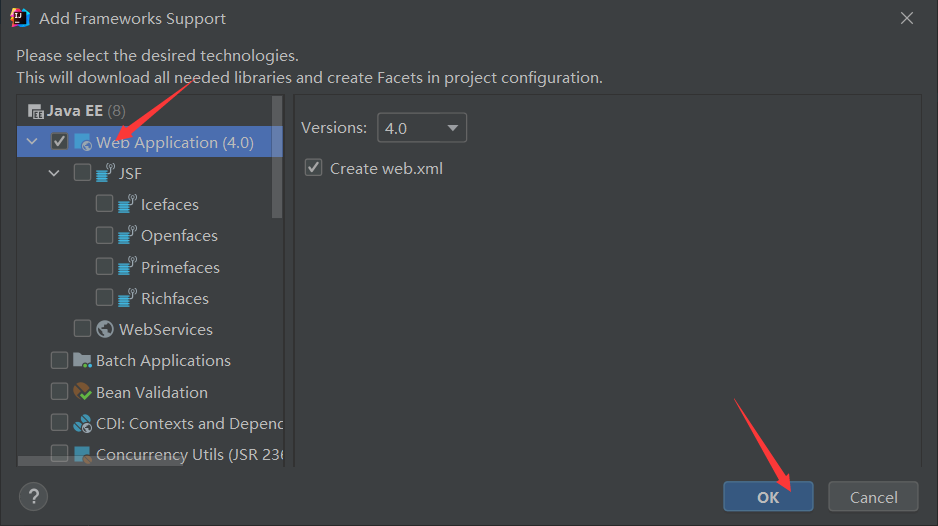Click the JSF framework icon
The height and width of the screenshot is (526, 938).
tap(106, 174)
